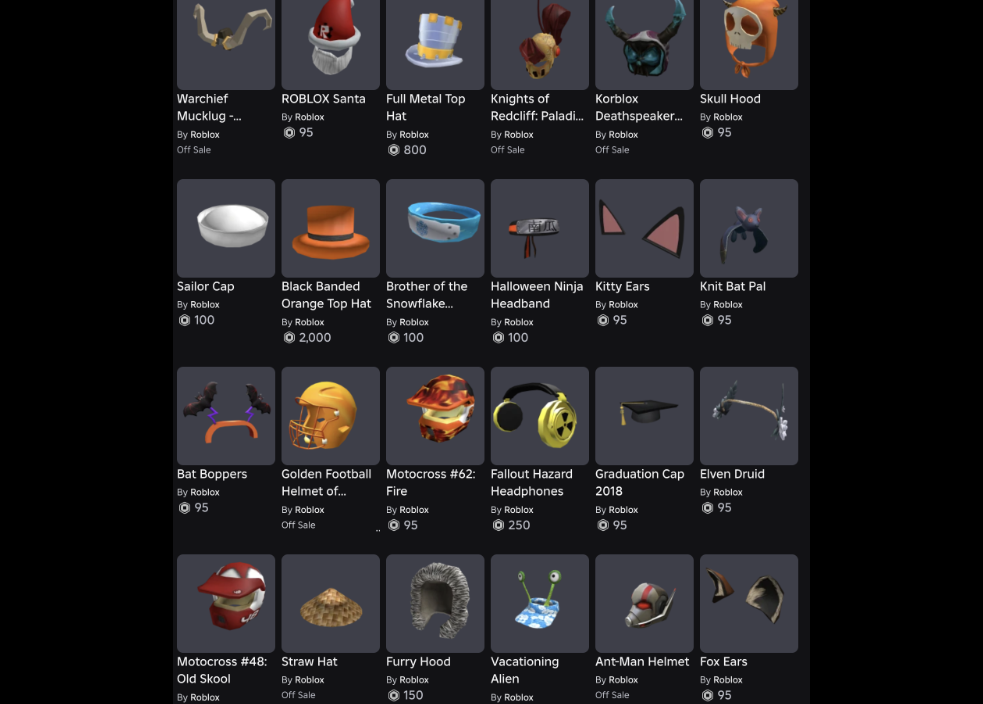
Task: Click the Full Metal Top Hat name
Action: click(425, 107)
